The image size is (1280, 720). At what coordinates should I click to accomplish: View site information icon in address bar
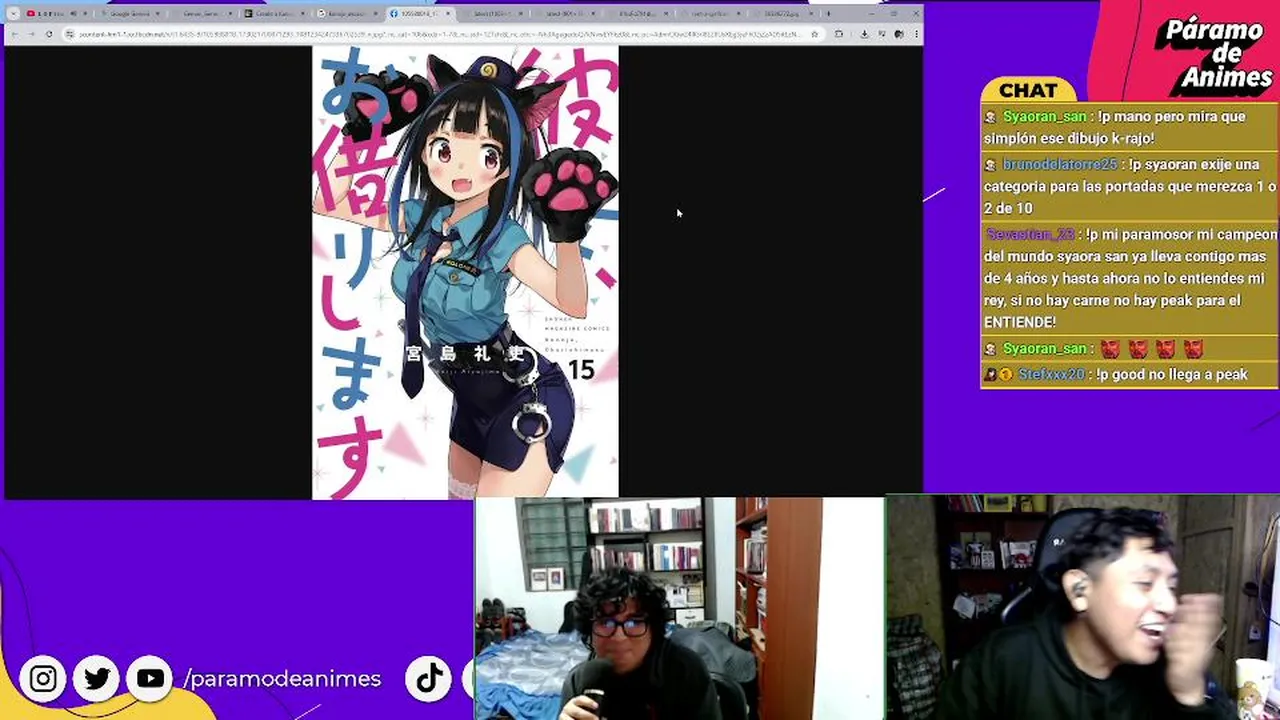(x=69, y=34)
